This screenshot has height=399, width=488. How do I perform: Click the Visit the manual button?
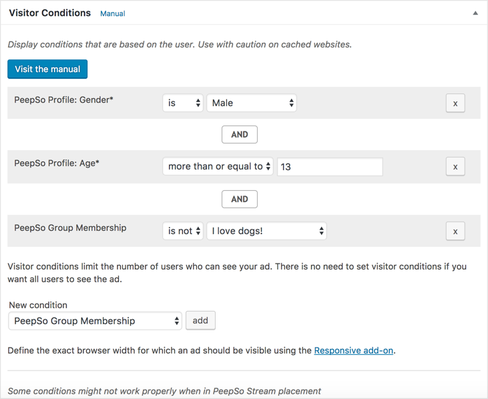click(x=47, y=69)
